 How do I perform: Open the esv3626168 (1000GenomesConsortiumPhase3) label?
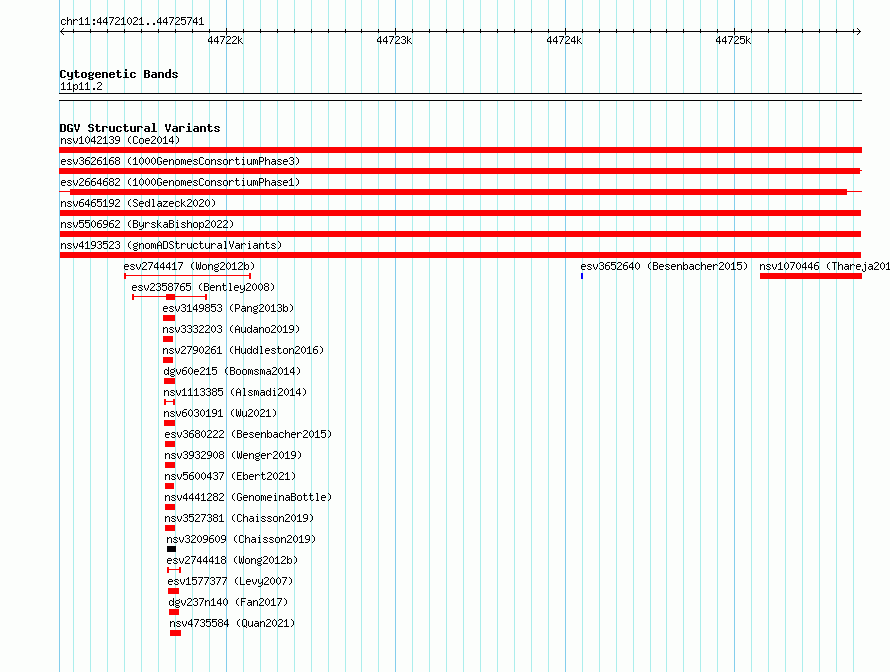(x=180, y=161)
